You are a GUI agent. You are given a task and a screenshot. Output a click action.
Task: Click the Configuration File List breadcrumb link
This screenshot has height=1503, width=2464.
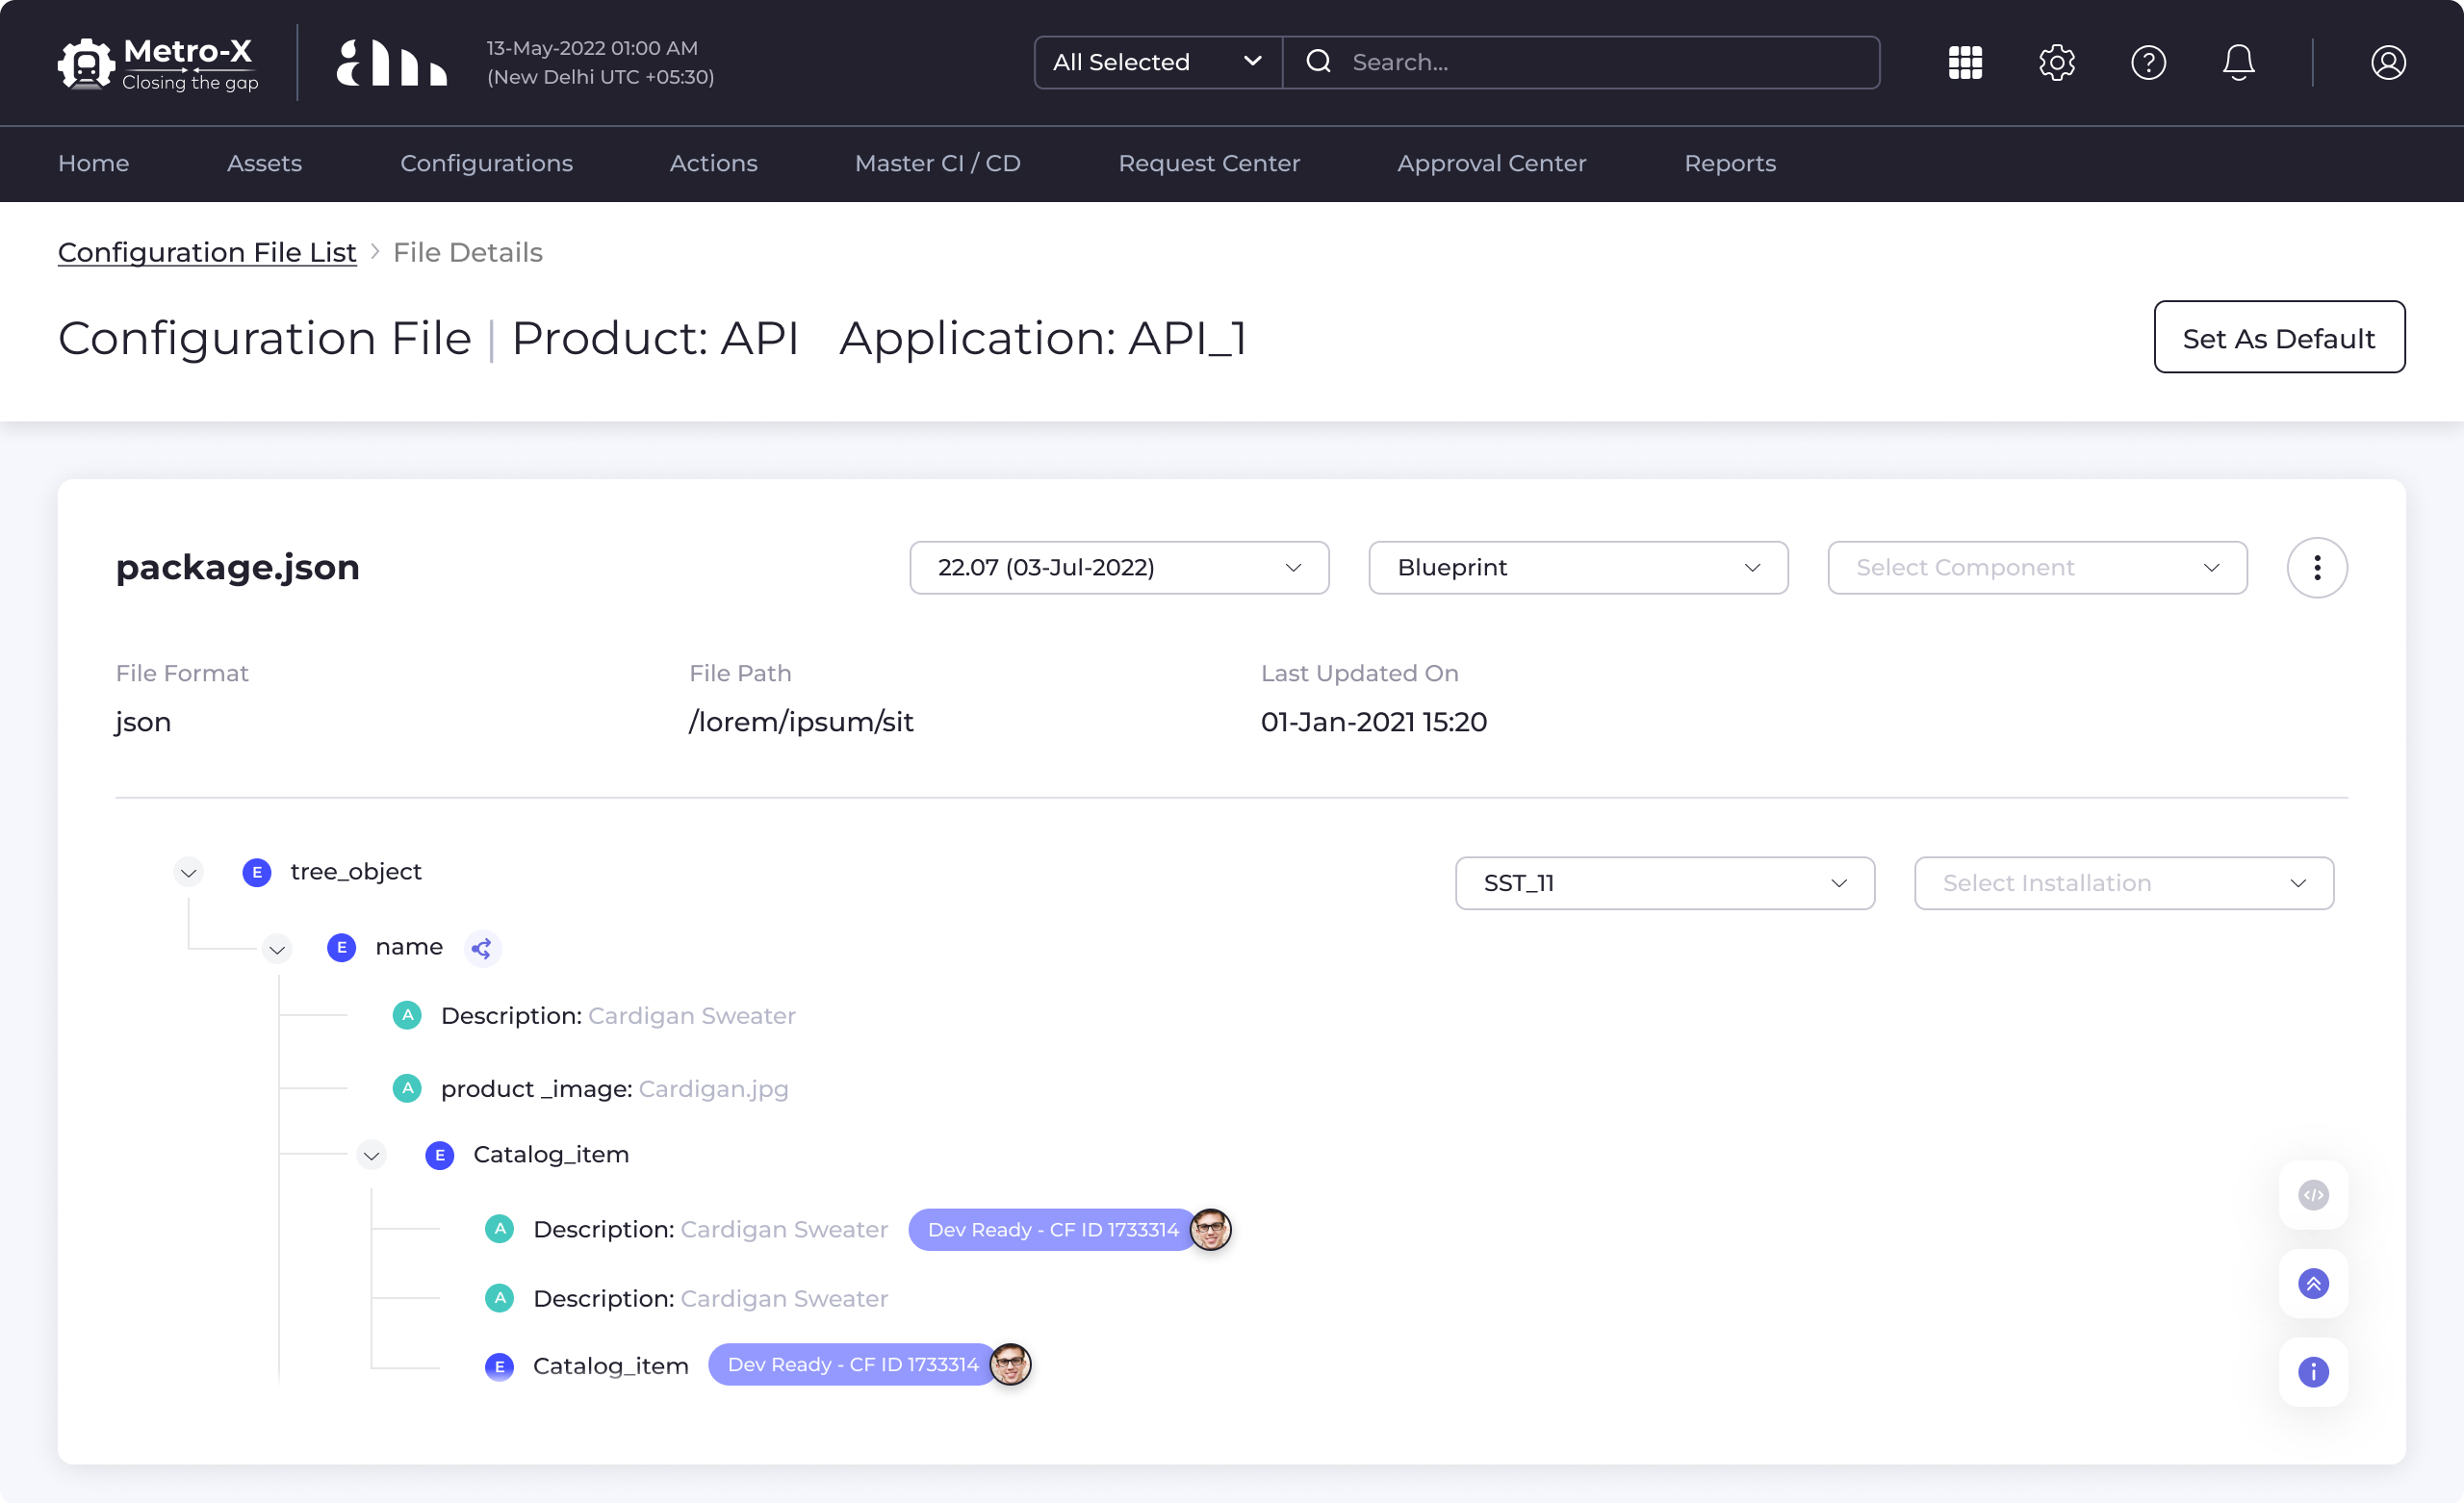(x=207, y=252)
